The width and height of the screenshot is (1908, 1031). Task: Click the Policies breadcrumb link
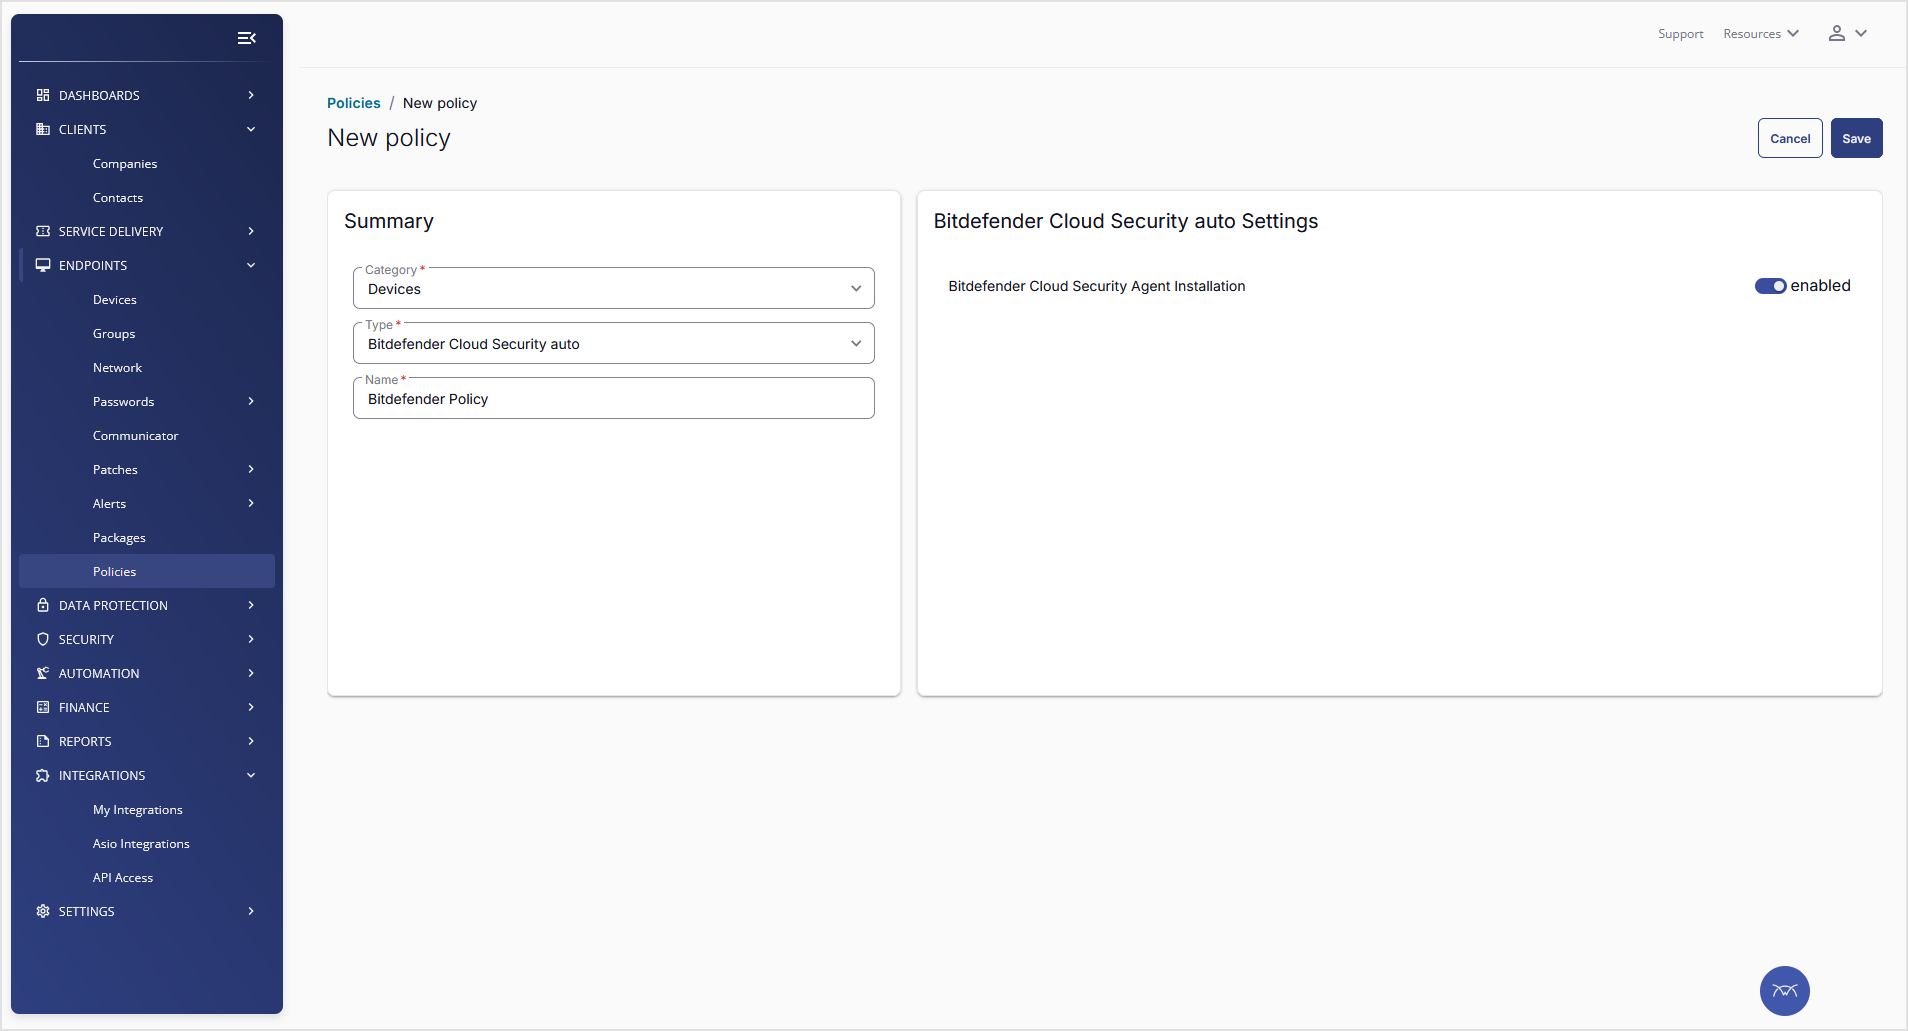point(354,103)
